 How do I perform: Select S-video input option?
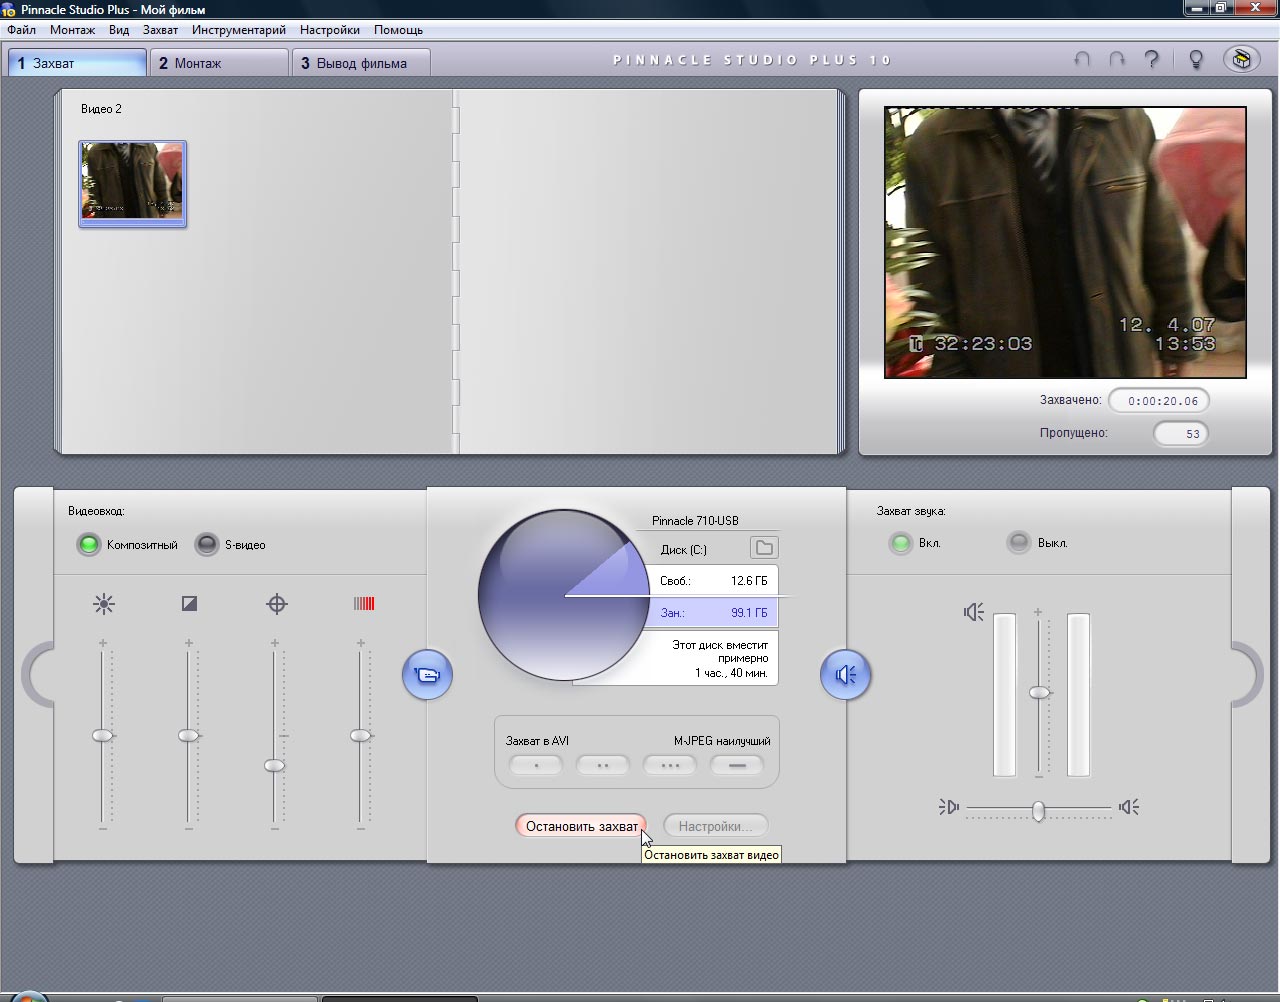(x=207, y=545)
